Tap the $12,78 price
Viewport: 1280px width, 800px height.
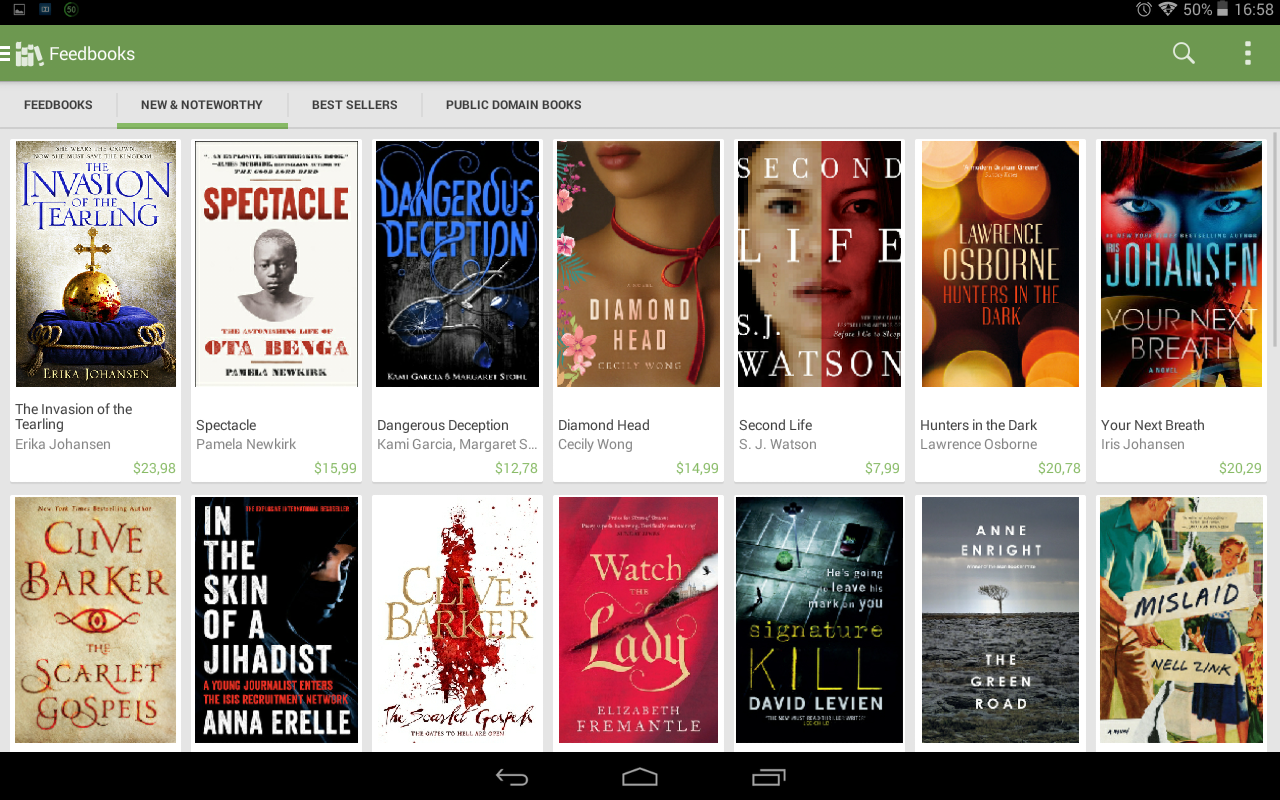(516, 468)
